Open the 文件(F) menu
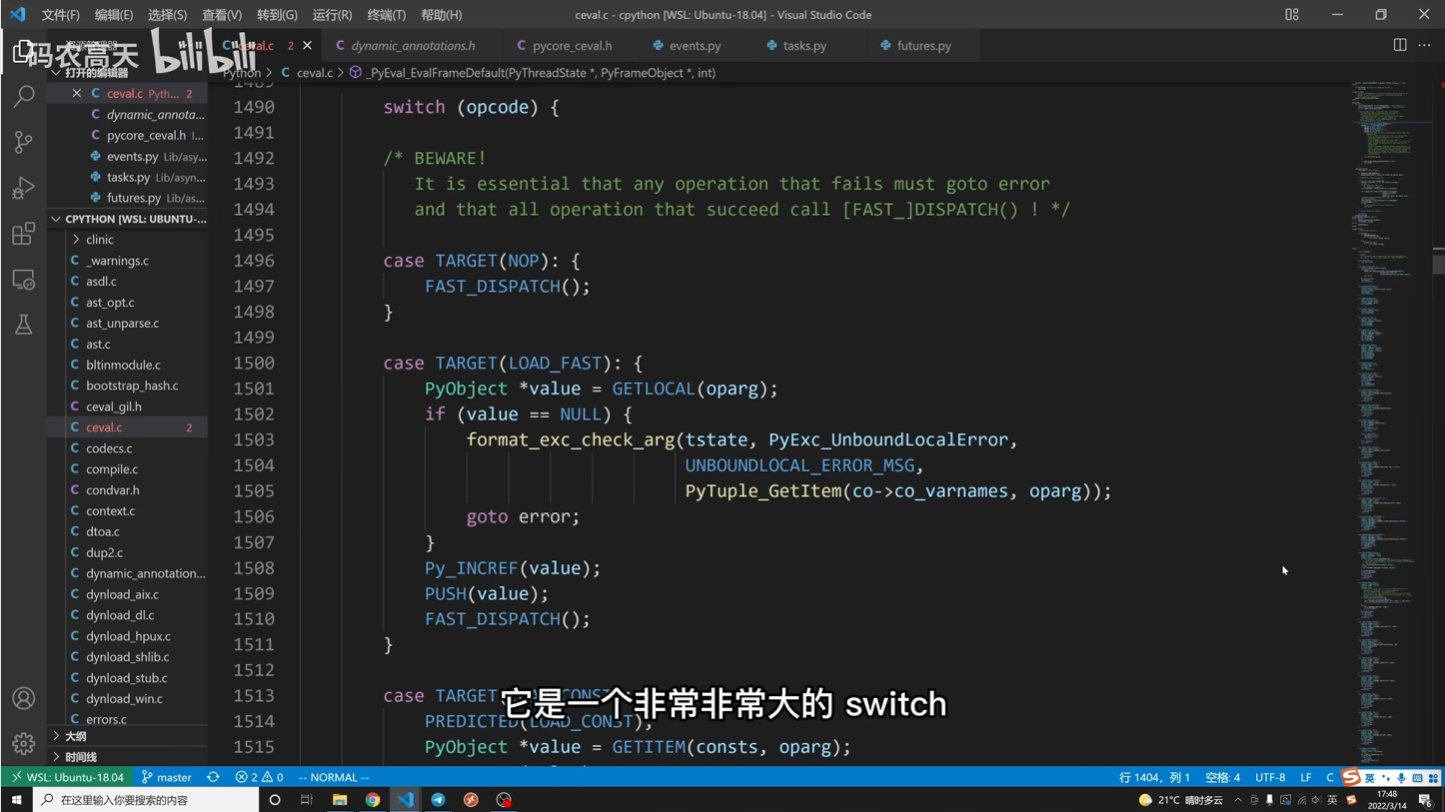The width and height of the screenshot is (1445, 812). [60, 15]
